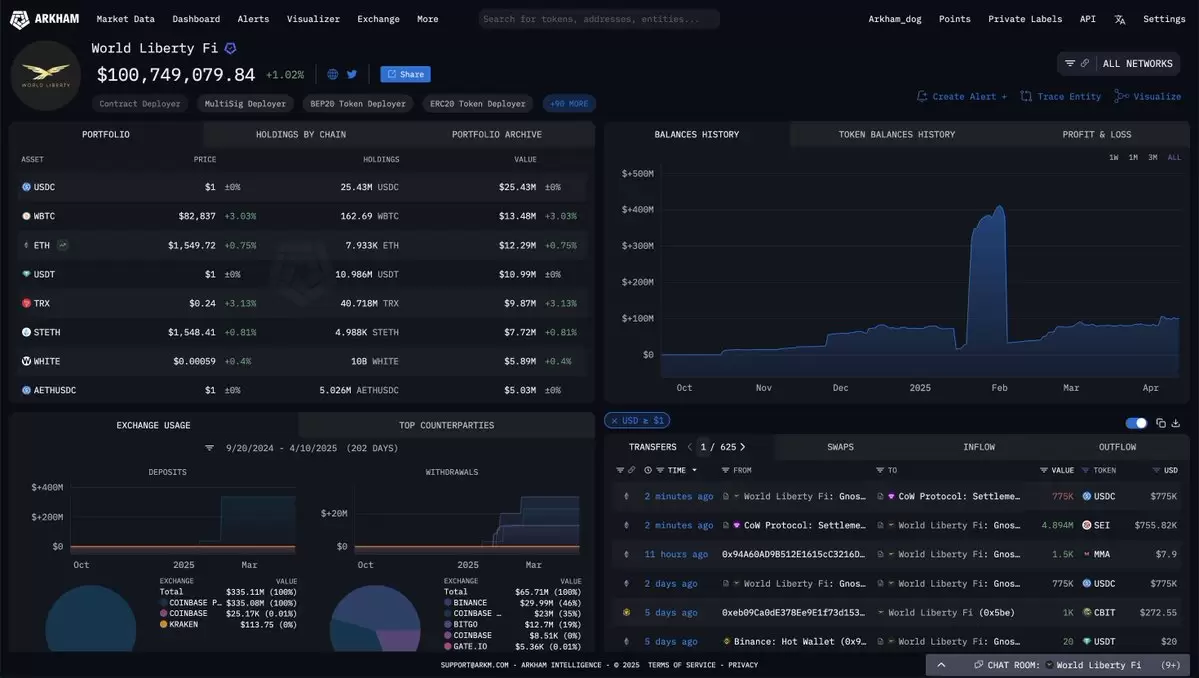Screen dimensions: 1199x678
Task: Go to next transfers page
Action: pyautogui.click(x=742, y=447)
